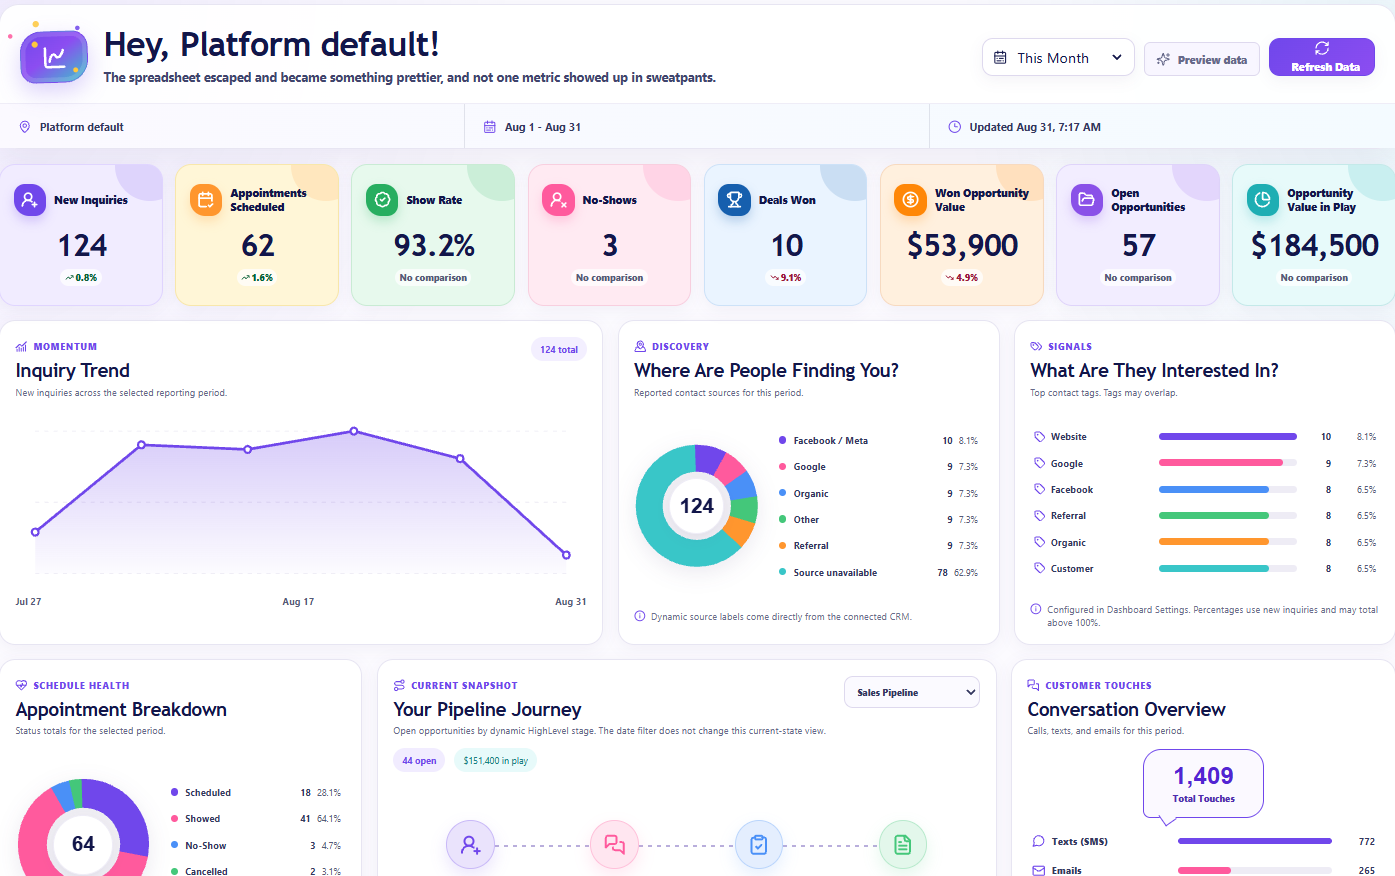The width and height of the screenshot is (1395, 876).
Task: Click the Referral row in discovery sources
Action: pos(878,546)
